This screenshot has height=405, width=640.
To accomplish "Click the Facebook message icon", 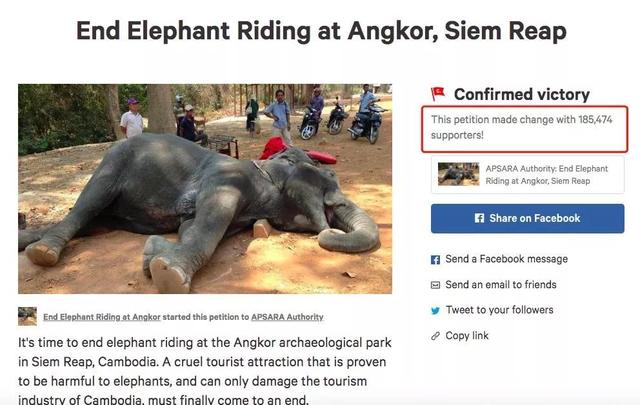I will (435, 260).
